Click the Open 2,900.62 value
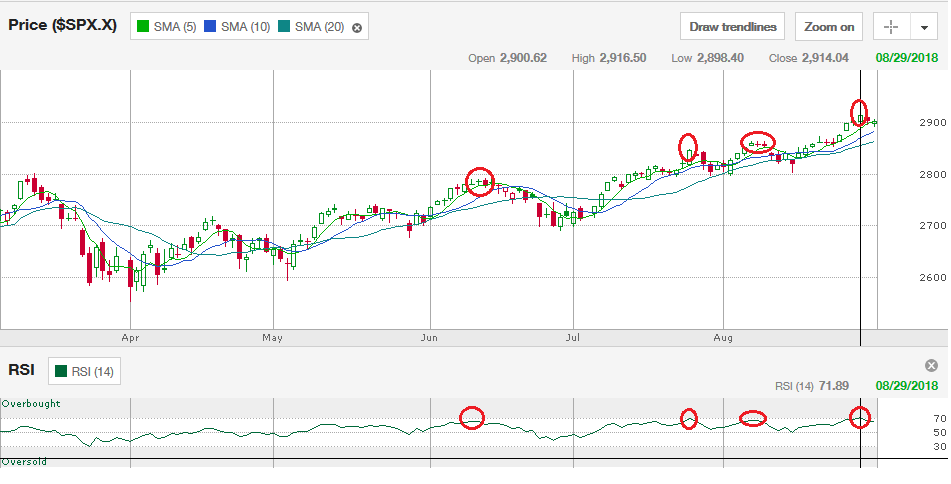Screen dimensions: 951x484 [x=508, y=58]
